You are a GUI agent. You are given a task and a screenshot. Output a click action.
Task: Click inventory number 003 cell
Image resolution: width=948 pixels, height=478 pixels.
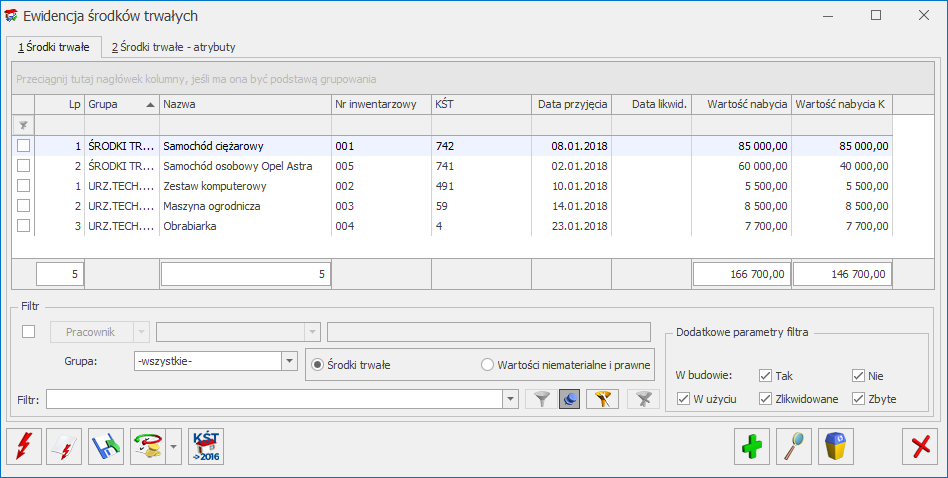pos(381,205)
